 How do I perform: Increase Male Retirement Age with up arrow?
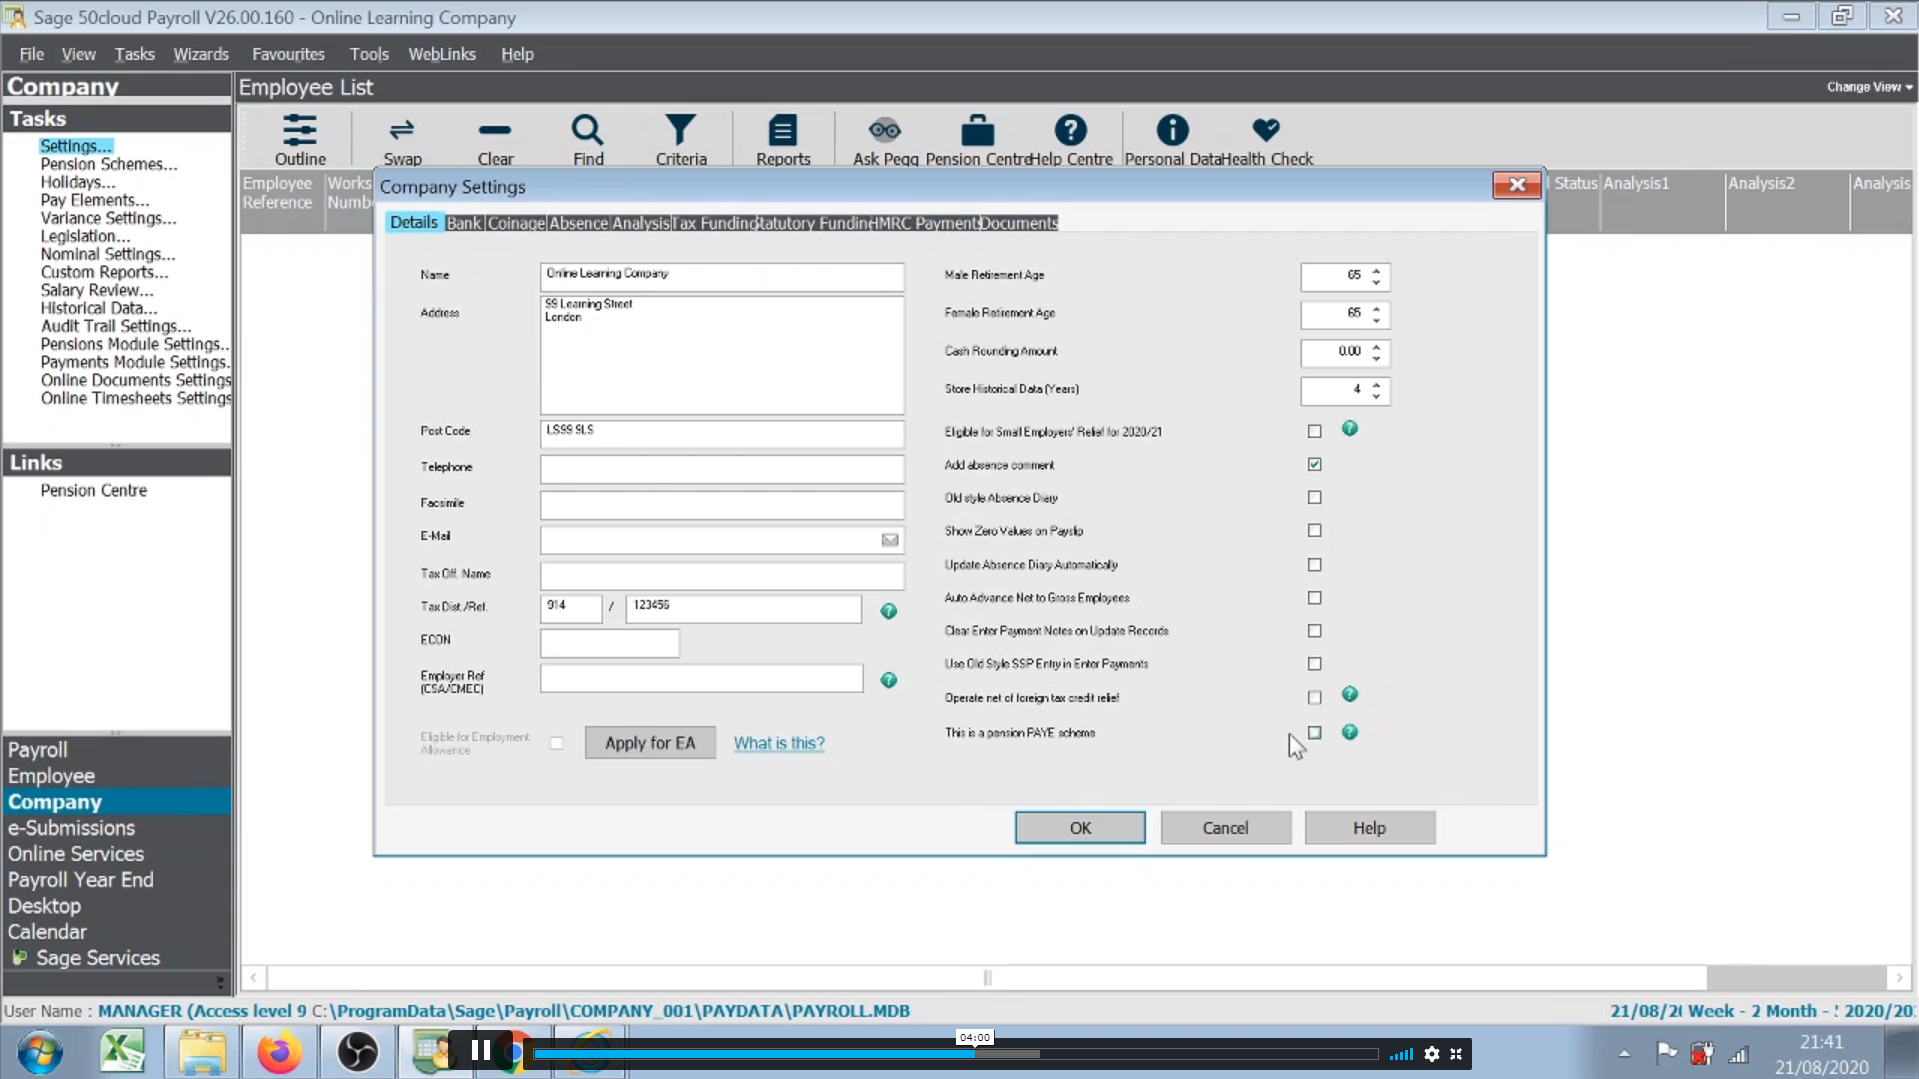[x=1377, y=270]
